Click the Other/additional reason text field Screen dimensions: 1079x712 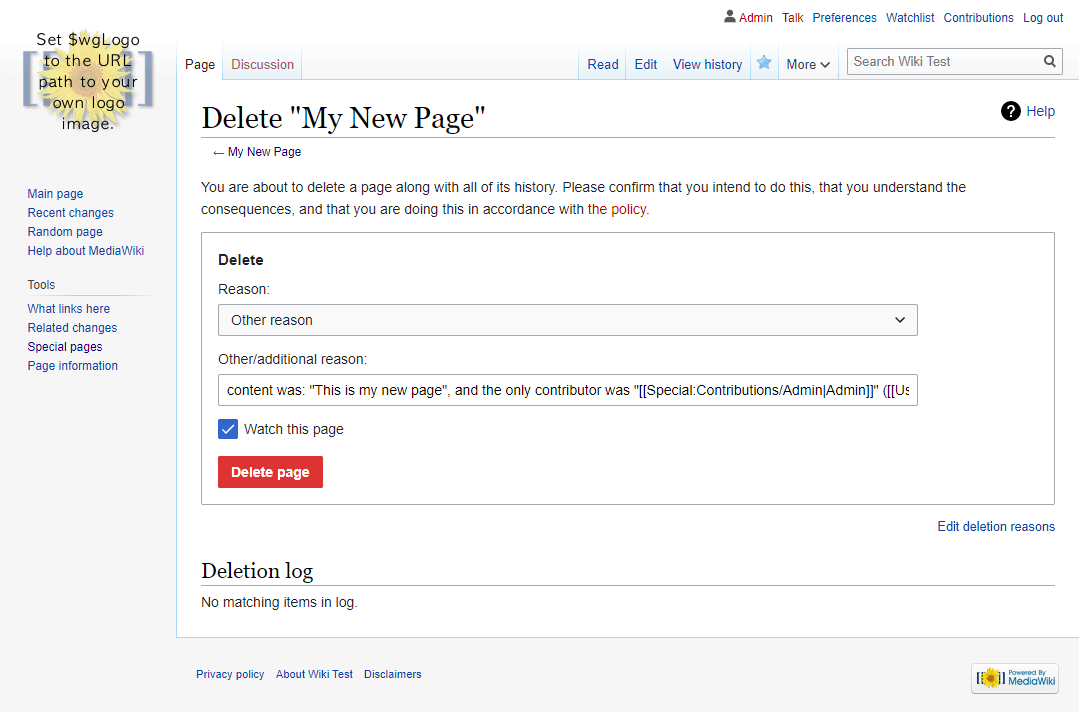point(567,390)
